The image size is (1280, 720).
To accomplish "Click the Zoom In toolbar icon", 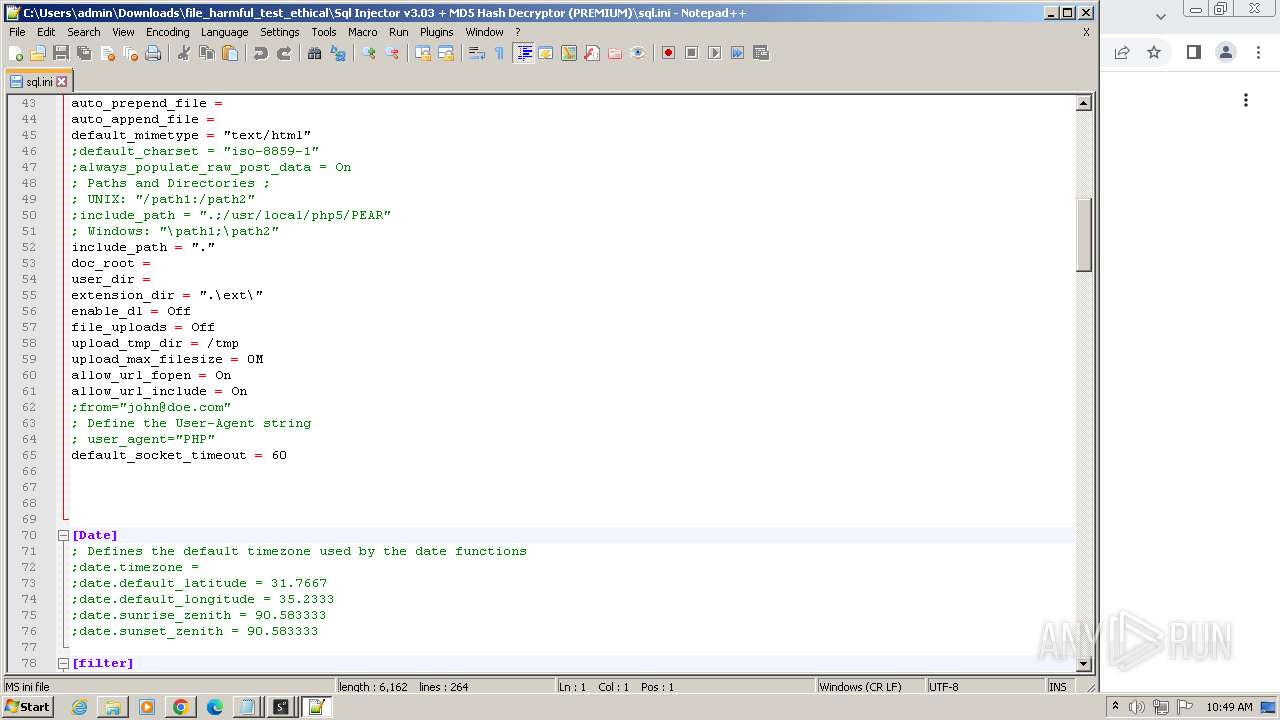I will point(369,53).
